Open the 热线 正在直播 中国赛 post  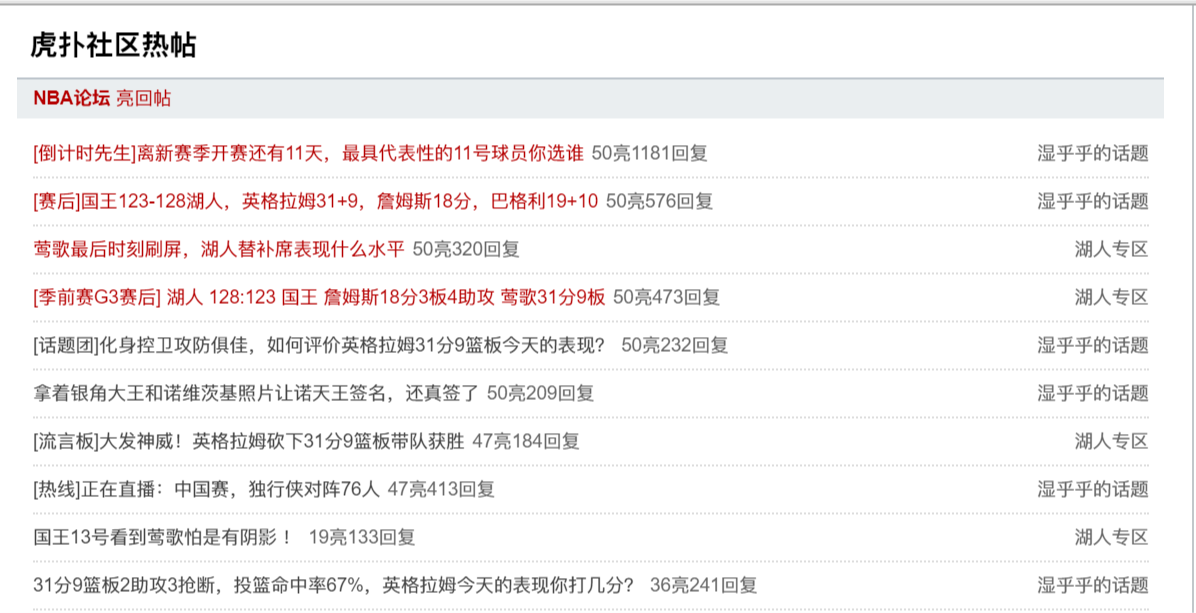[206, 489]
